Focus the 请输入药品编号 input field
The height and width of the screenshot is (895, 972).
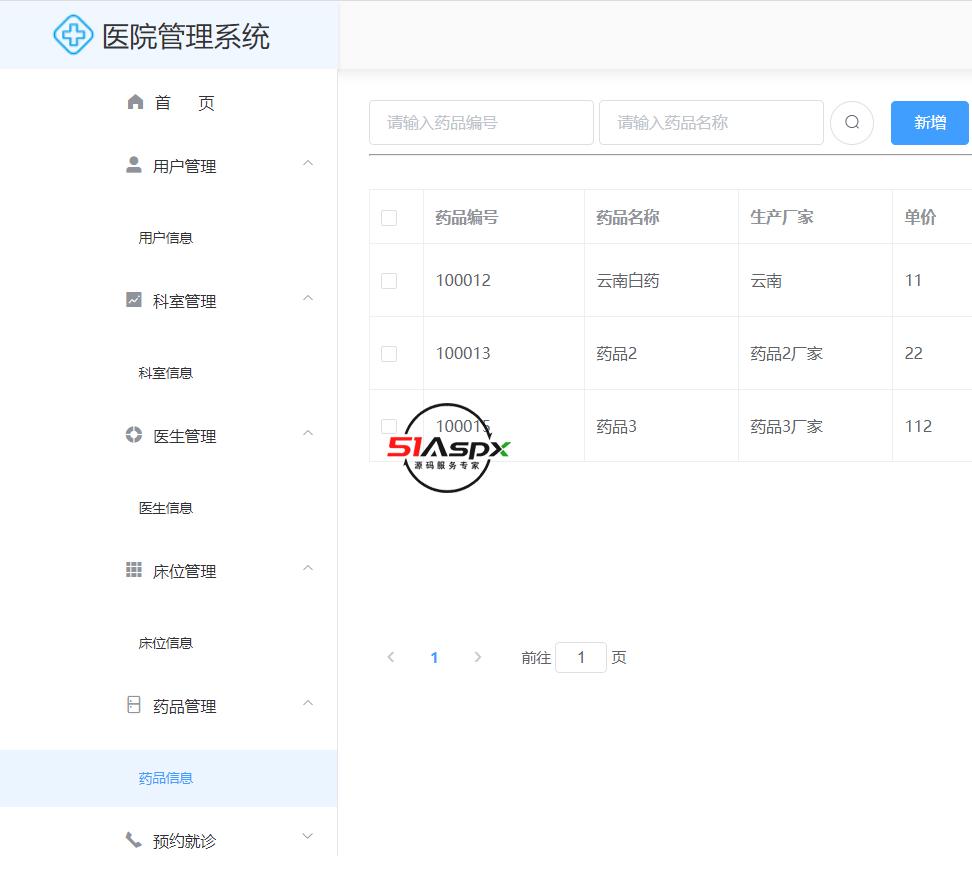(x=481, y=123)
